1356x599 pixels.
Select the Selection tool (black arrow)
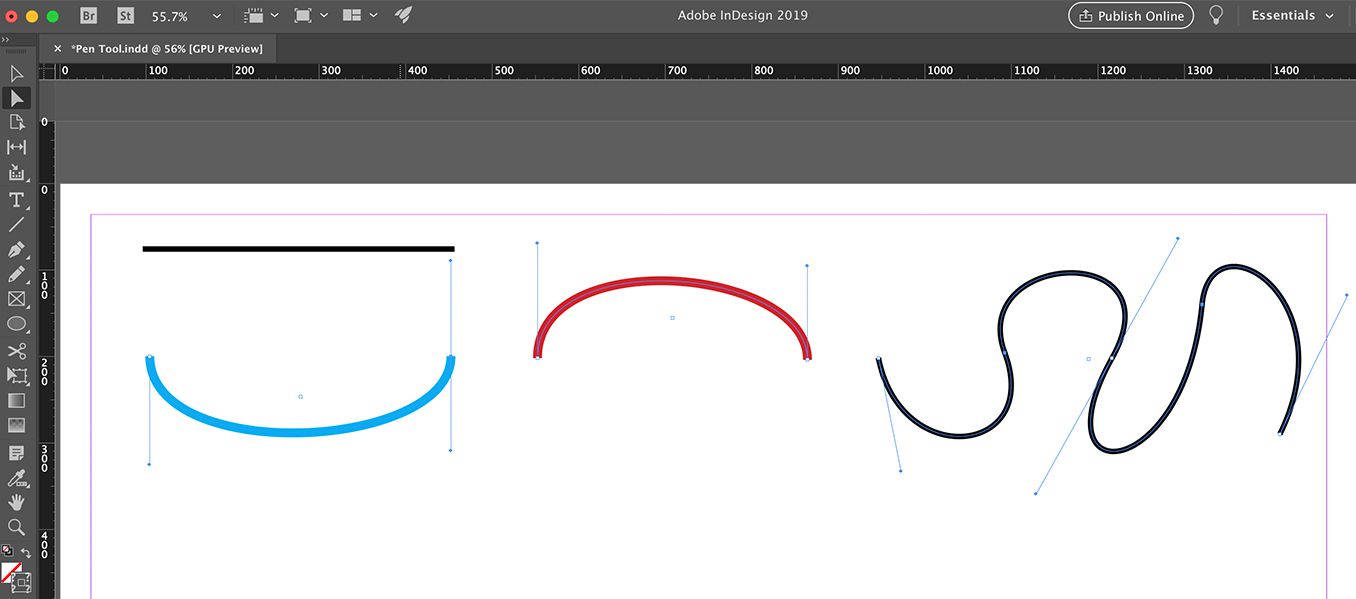pos(16,74)
